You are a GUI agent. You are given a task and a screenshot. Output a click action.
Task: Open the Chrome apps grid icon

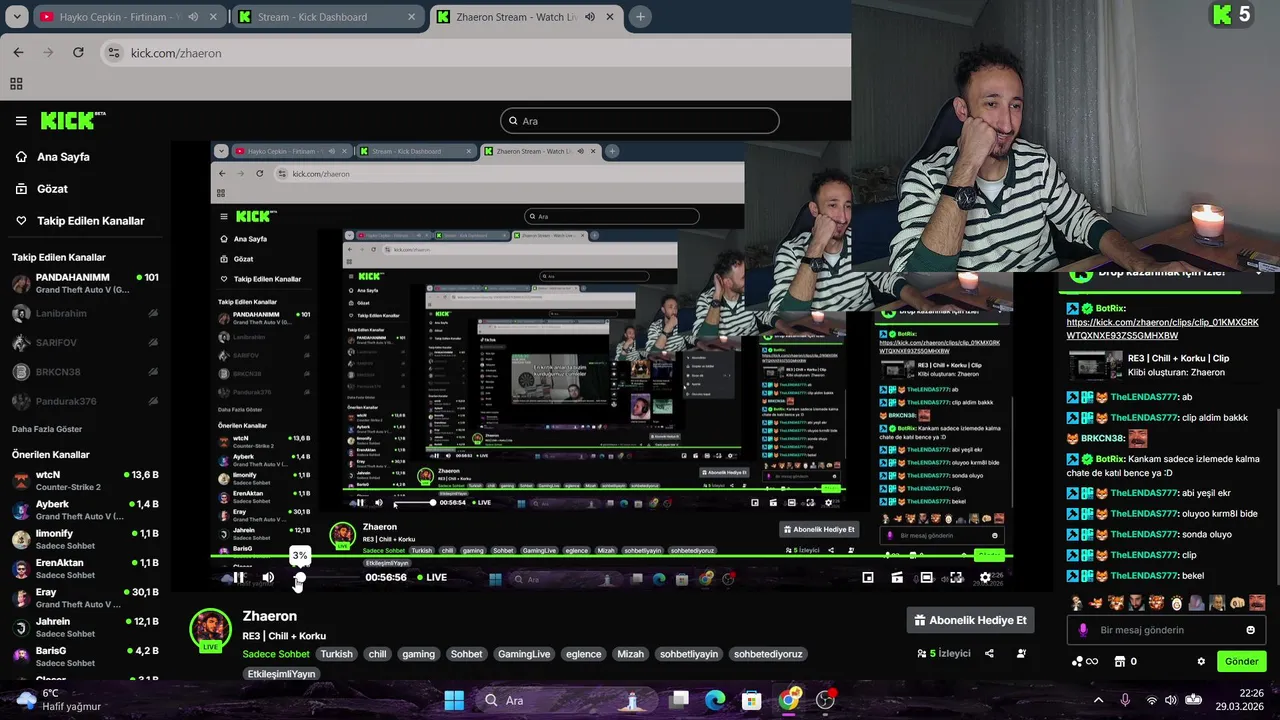point(16,84)
